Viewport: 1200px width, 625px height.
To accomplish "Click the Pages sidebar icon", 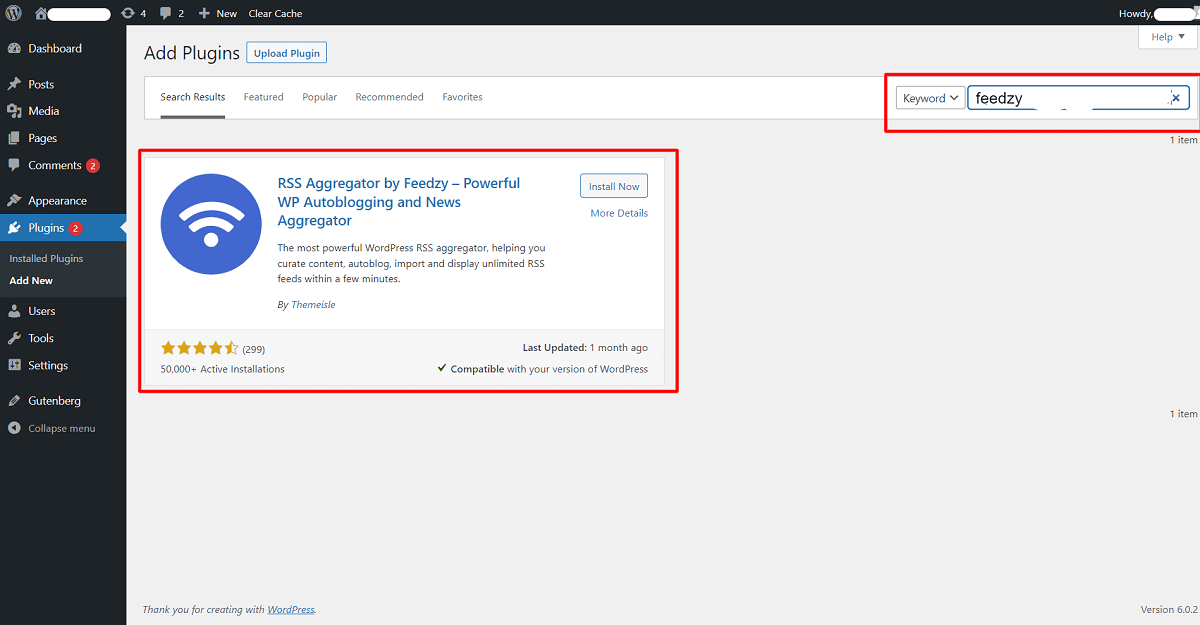I will (x=16, y=138).
